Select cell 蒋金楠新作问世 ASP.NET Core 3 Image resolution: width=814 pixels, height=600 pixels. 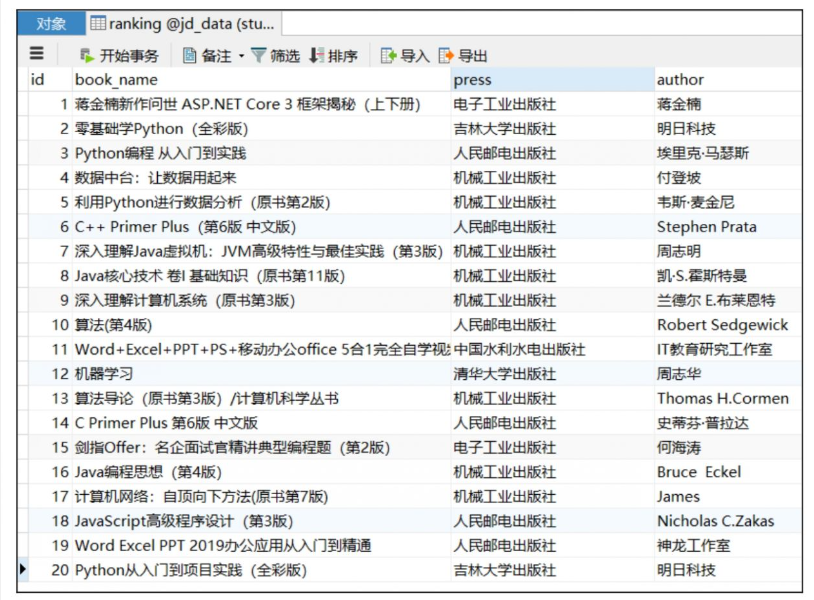coord(261,104)
